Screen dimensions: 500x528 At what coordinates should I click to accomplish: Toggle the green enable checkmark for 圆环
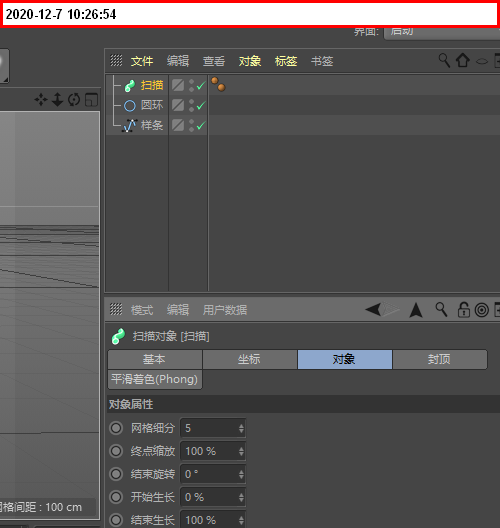click(201, 106)
